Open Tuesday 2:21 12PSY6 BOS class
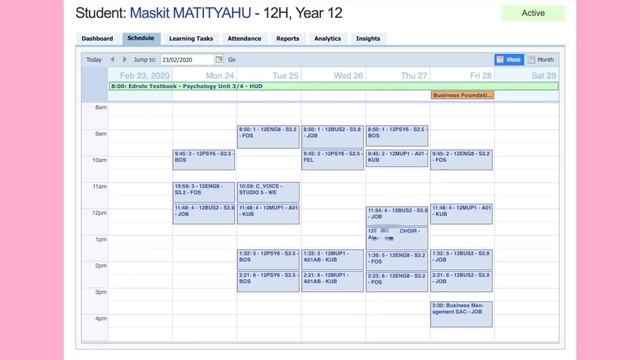Image resolution: width=640 pixels, height=360 pixels. tap(268, 281)
